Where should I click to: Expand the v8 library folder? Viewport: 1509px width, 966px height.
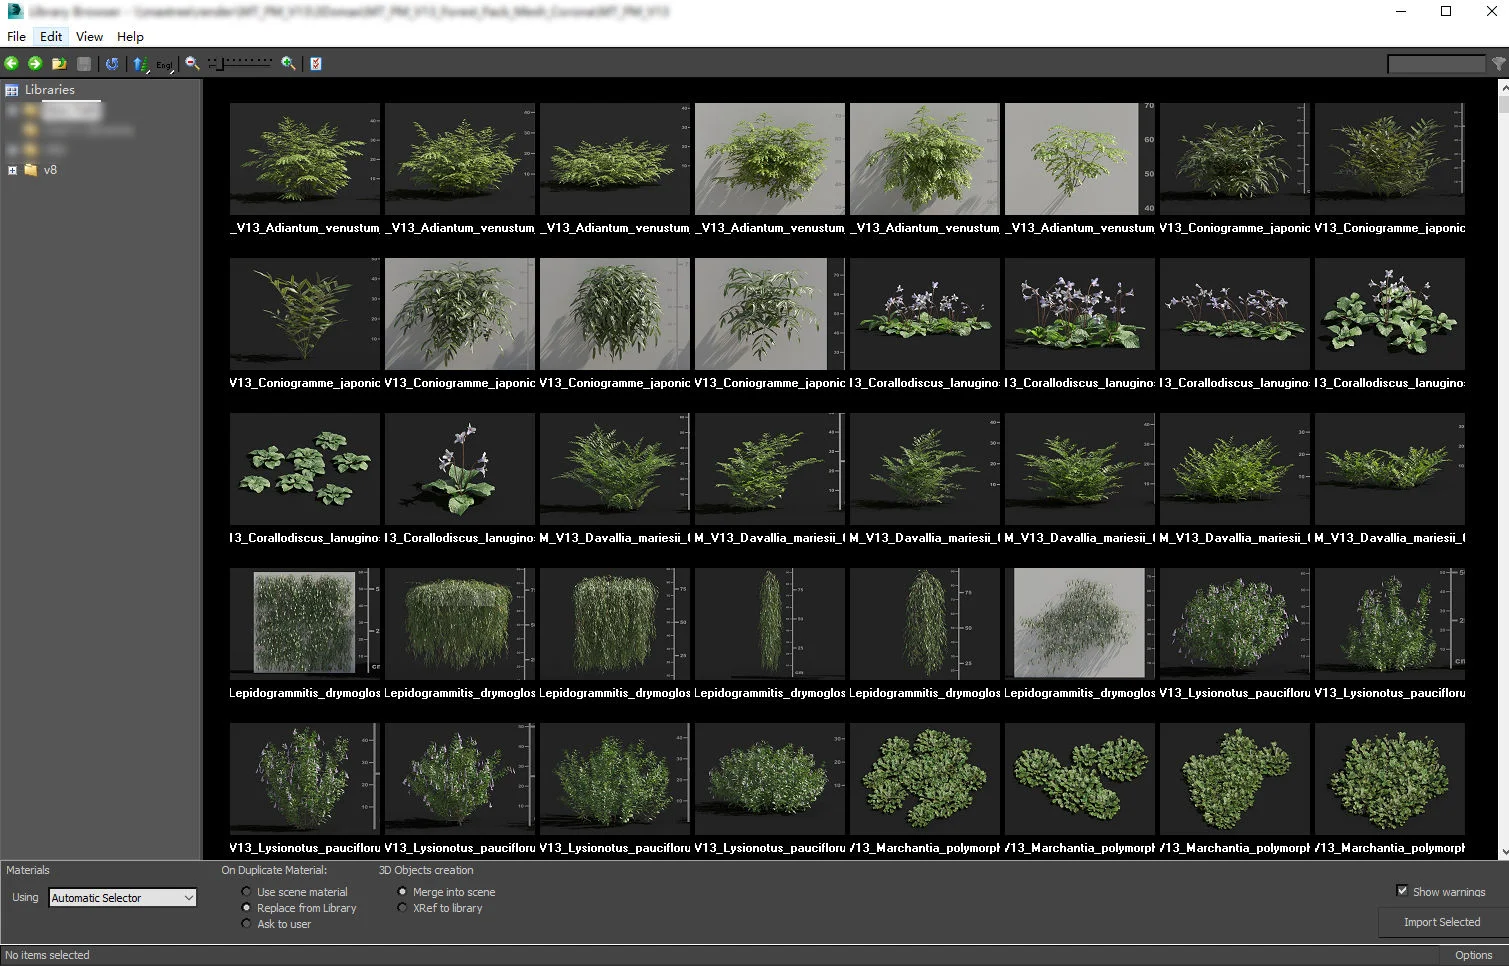pos(13,170)
